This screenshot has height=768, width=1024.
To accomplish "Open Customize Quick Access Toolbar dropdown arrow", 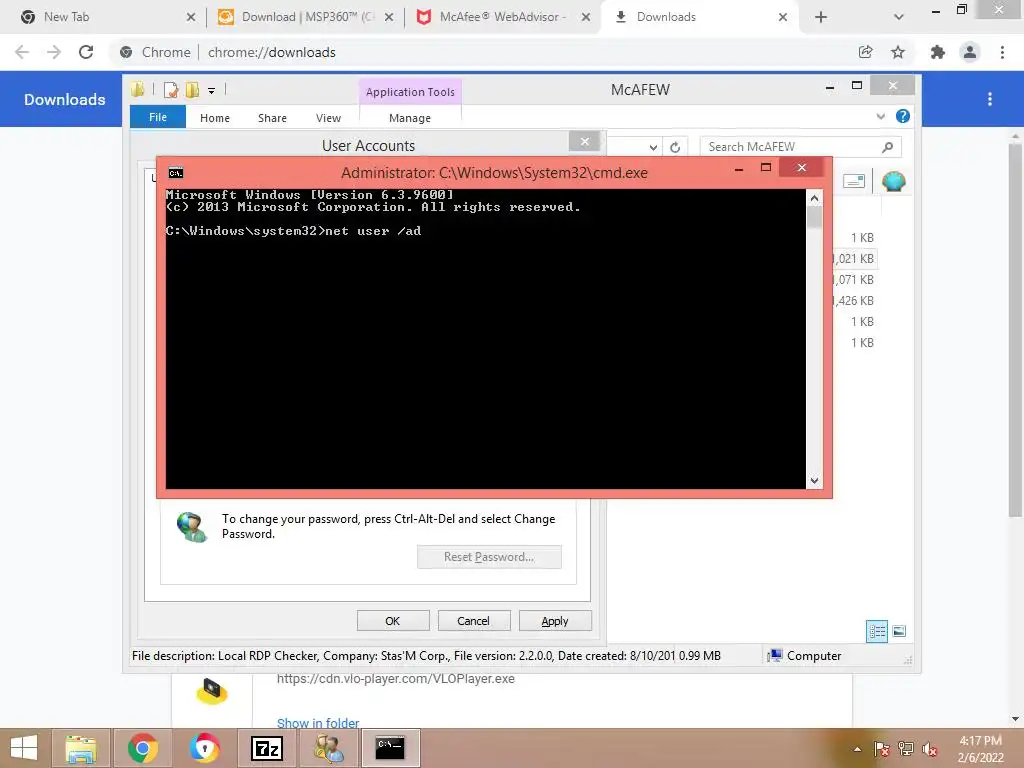I will click(x=212, y=91).
